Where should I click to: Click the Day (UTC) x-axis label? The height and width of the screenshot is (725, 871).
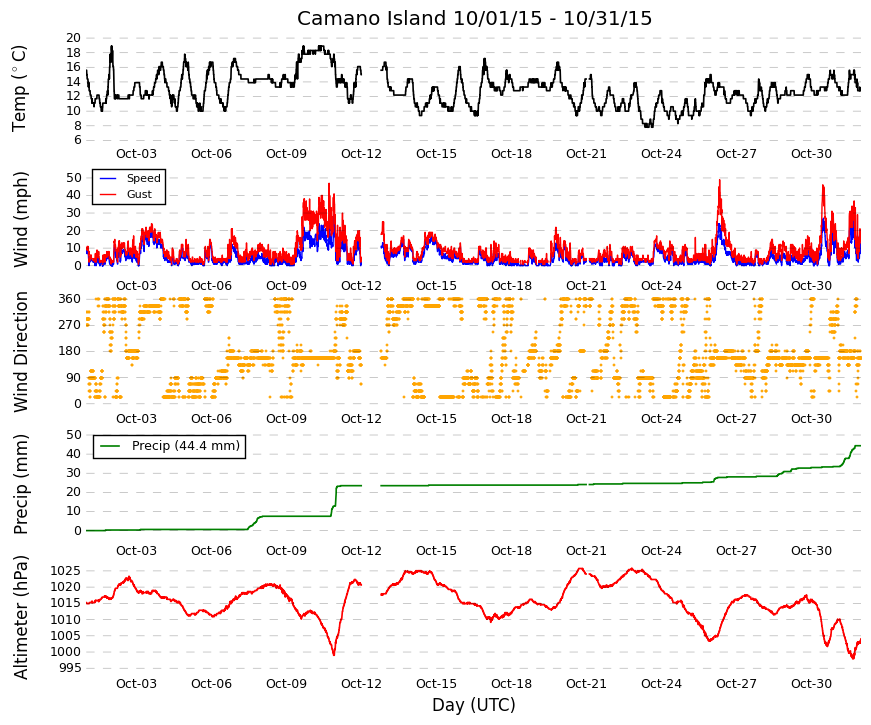474,705
